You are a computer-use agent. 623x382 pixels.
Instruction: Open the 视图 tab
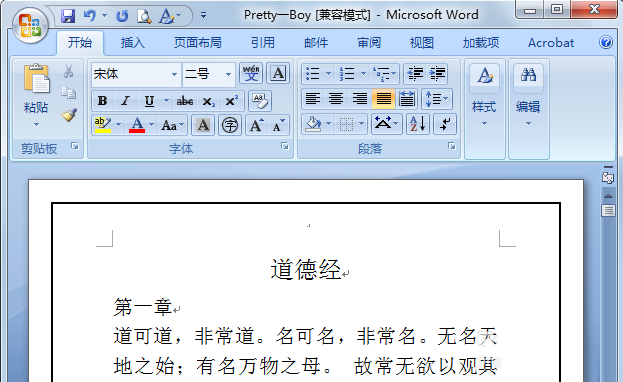422,43
